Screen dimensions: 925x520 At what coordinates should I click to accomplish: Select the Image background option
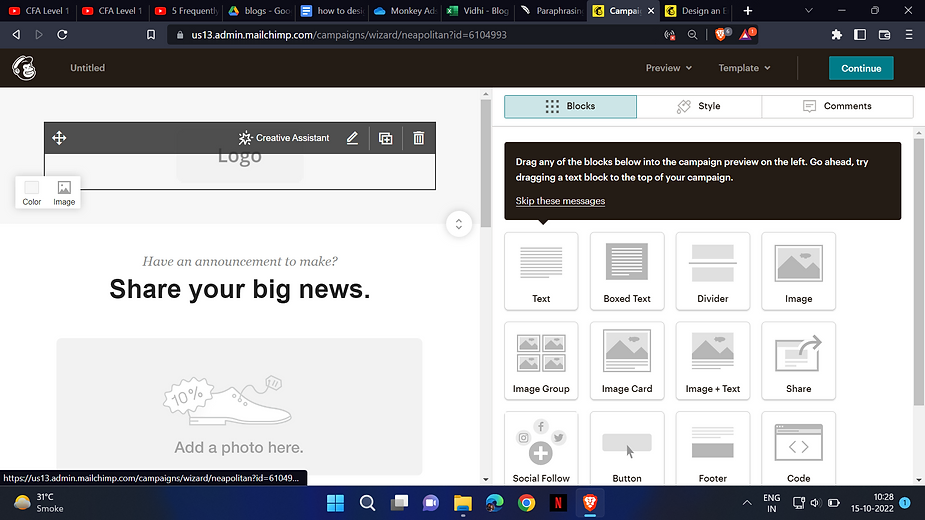(64, 192)
